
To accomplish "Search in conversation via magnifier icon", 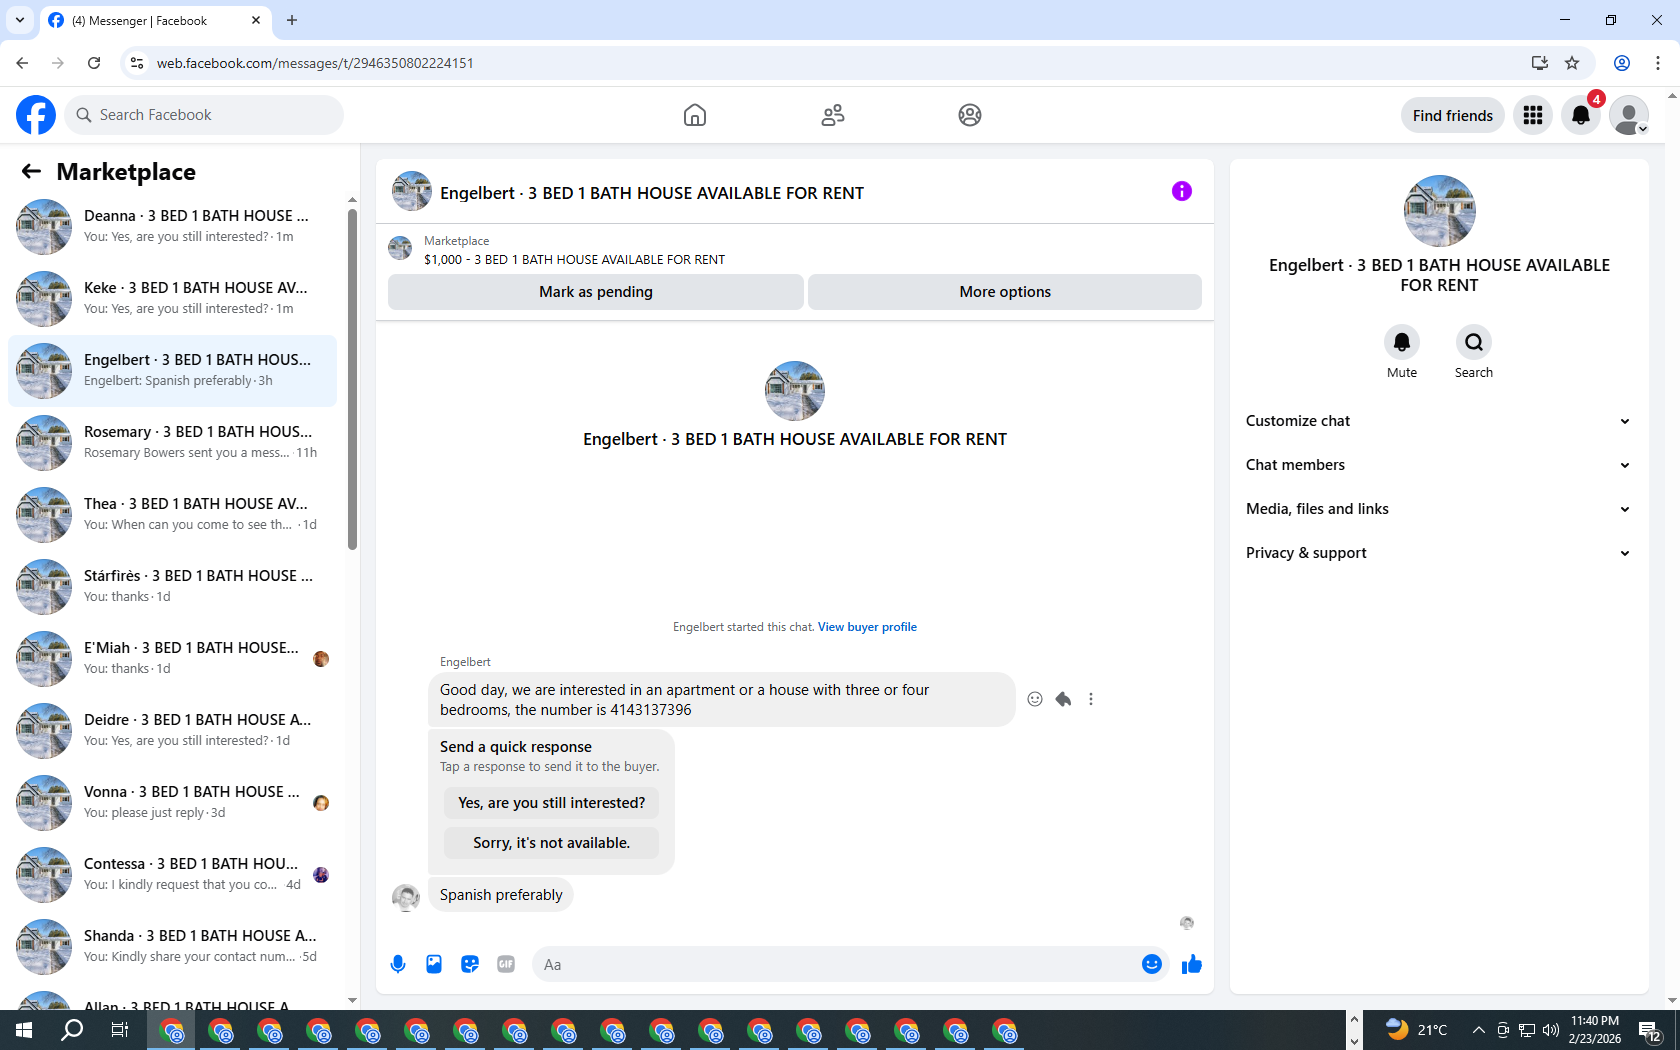I will click(1474, 342).
